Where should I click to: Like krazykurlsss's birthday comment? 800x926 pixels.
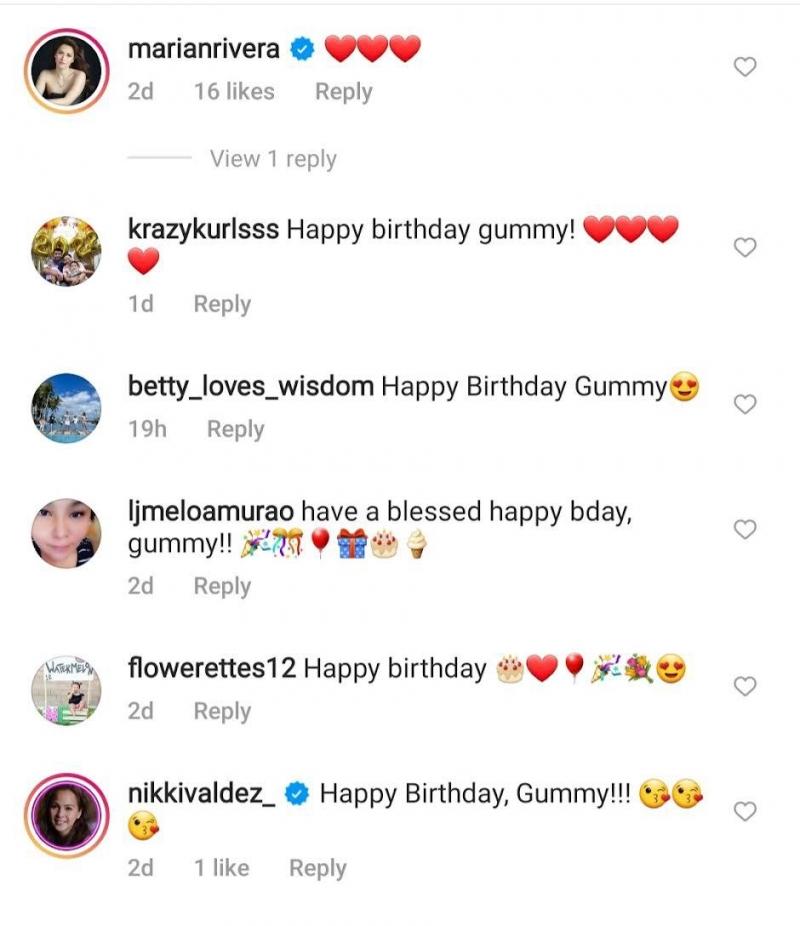(x=745, y=247)
